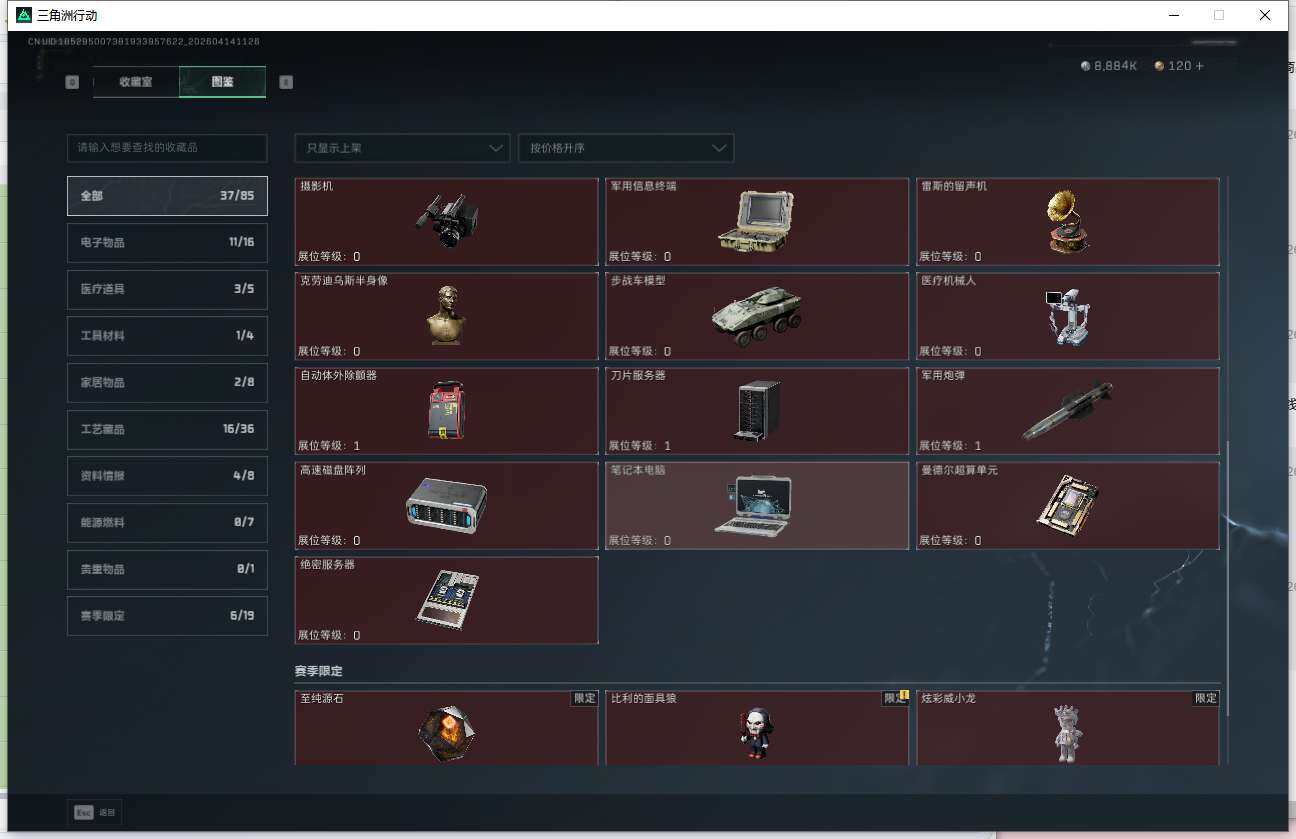Select the 军用信息终端 terminal icon
The height and width of the screenshot is (839, 1296).
(756, 221)
